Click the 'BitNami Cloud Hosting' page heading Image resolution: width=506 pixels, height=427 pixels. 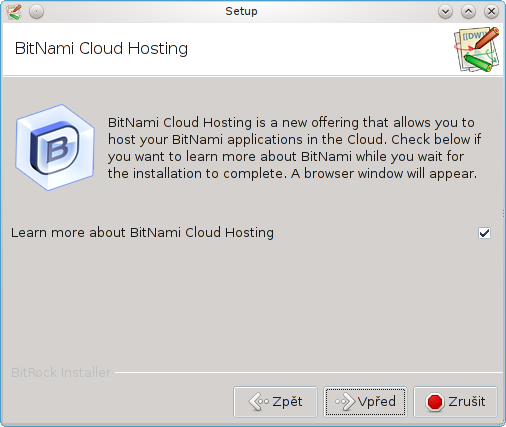[x=101, y=49]
